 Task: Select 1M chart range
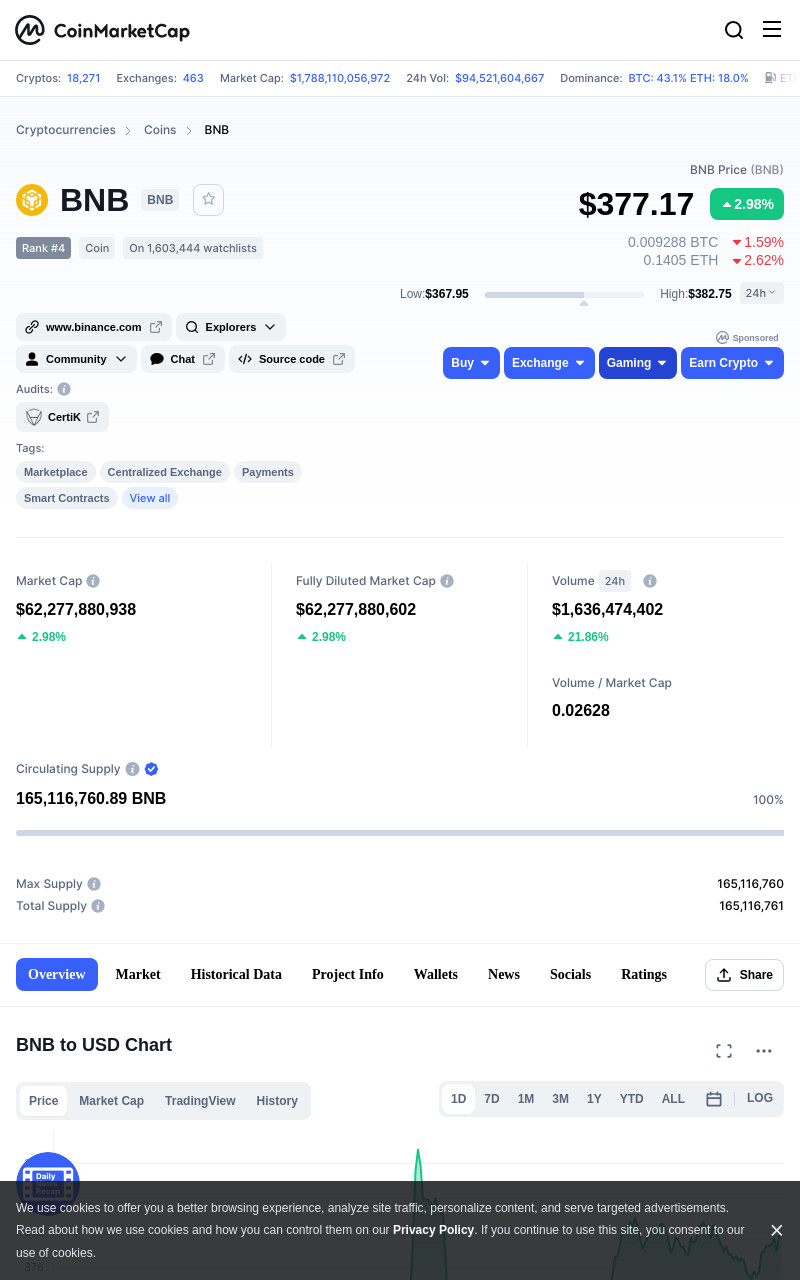click(526, 1099)
